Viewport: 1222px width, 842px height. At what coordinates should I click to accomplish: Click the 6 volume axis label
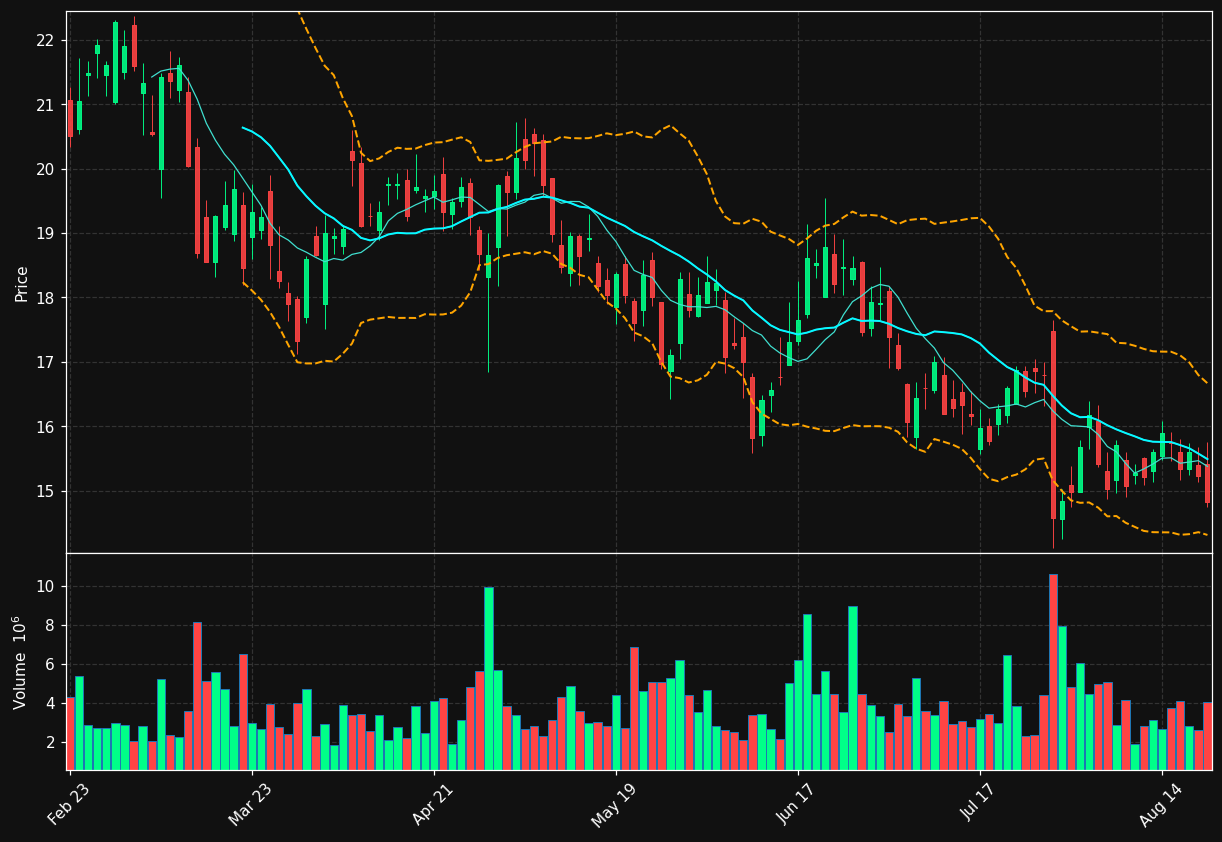[x=50, y=664]
